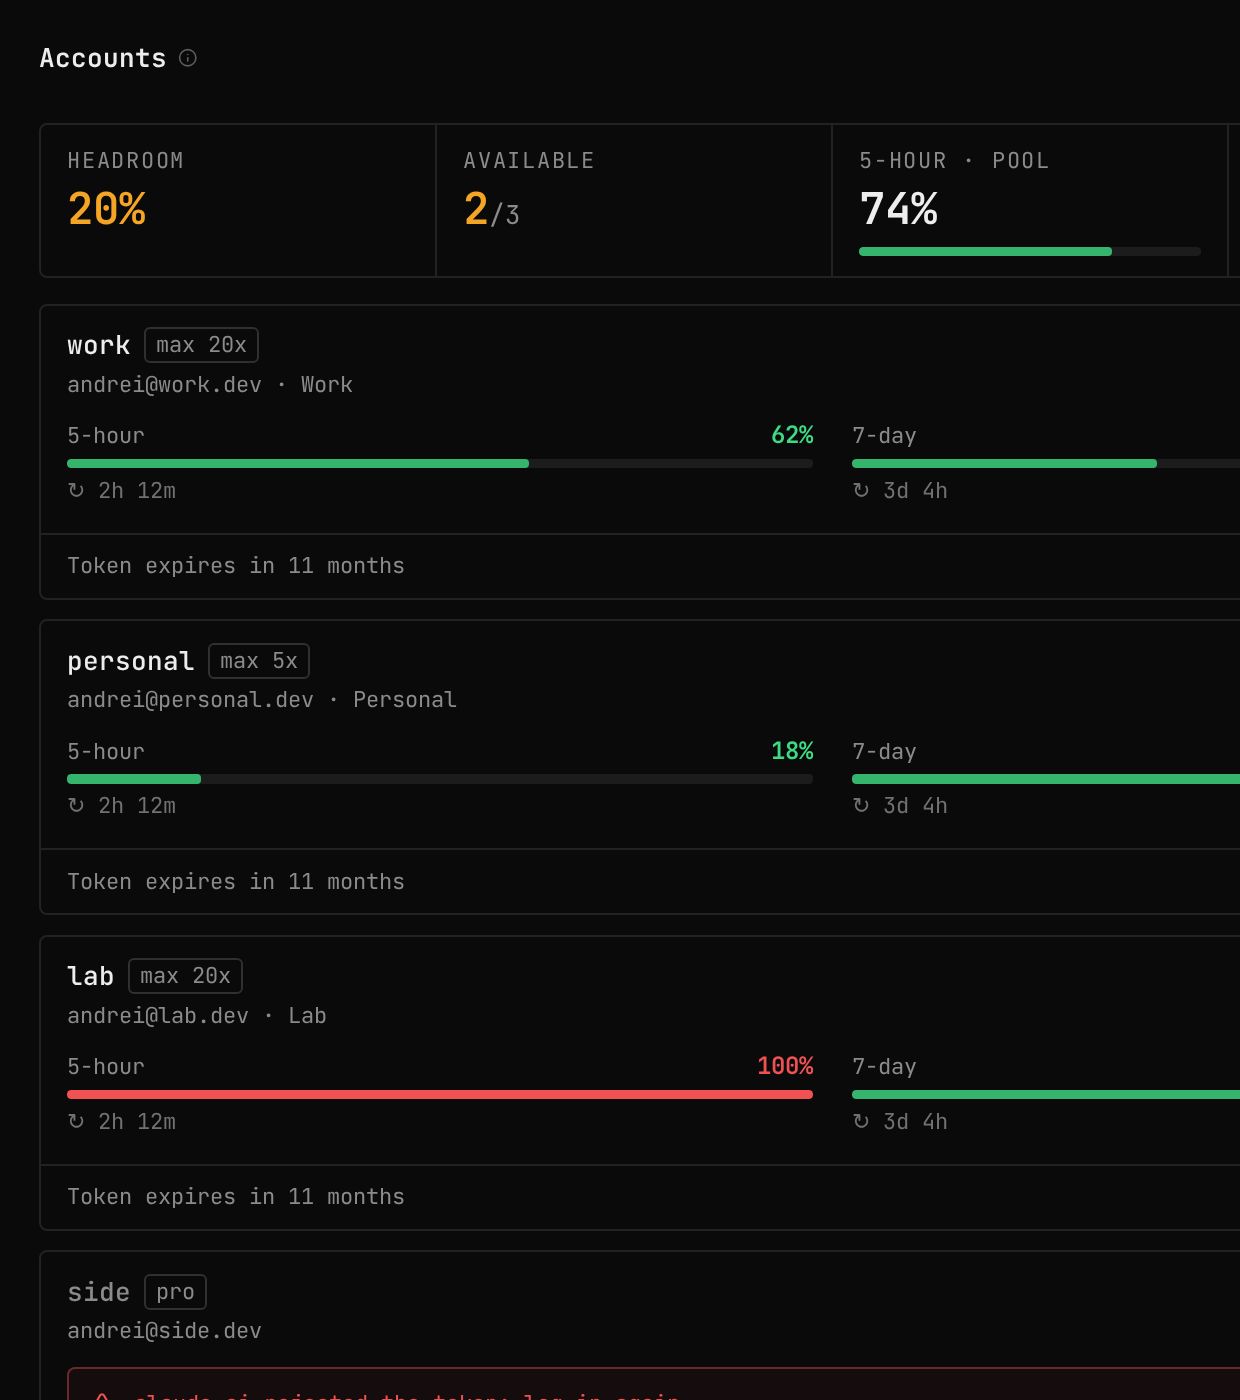Click the HEADROOM 20% value
1240x1400 pixels.
pos(107,210)
